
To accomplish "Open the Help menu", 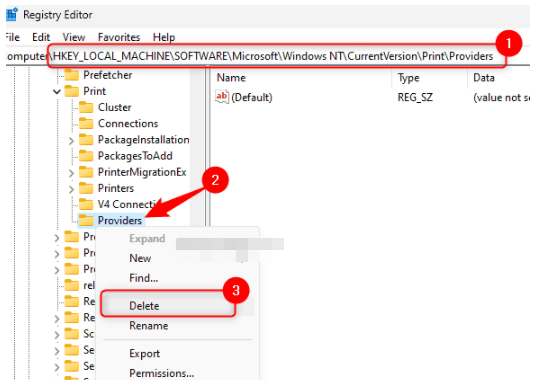I will click(164, 37).
